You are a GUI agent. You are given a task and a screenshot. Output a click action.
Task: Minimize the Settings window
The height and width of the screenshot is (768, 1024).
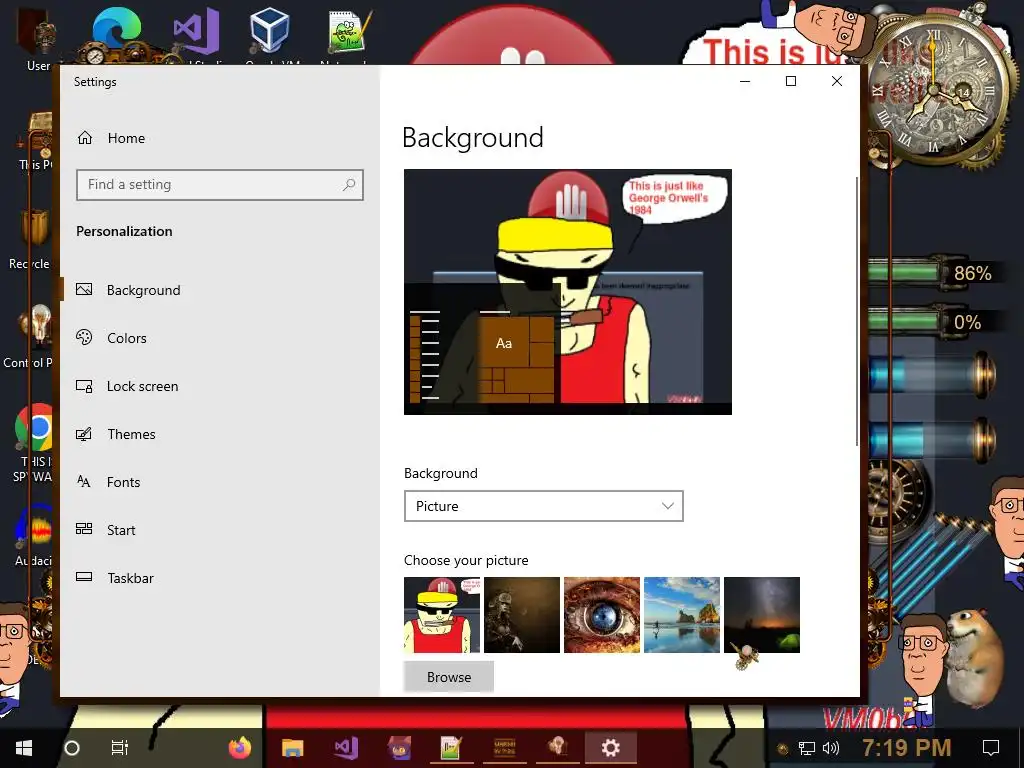(745, 81)
